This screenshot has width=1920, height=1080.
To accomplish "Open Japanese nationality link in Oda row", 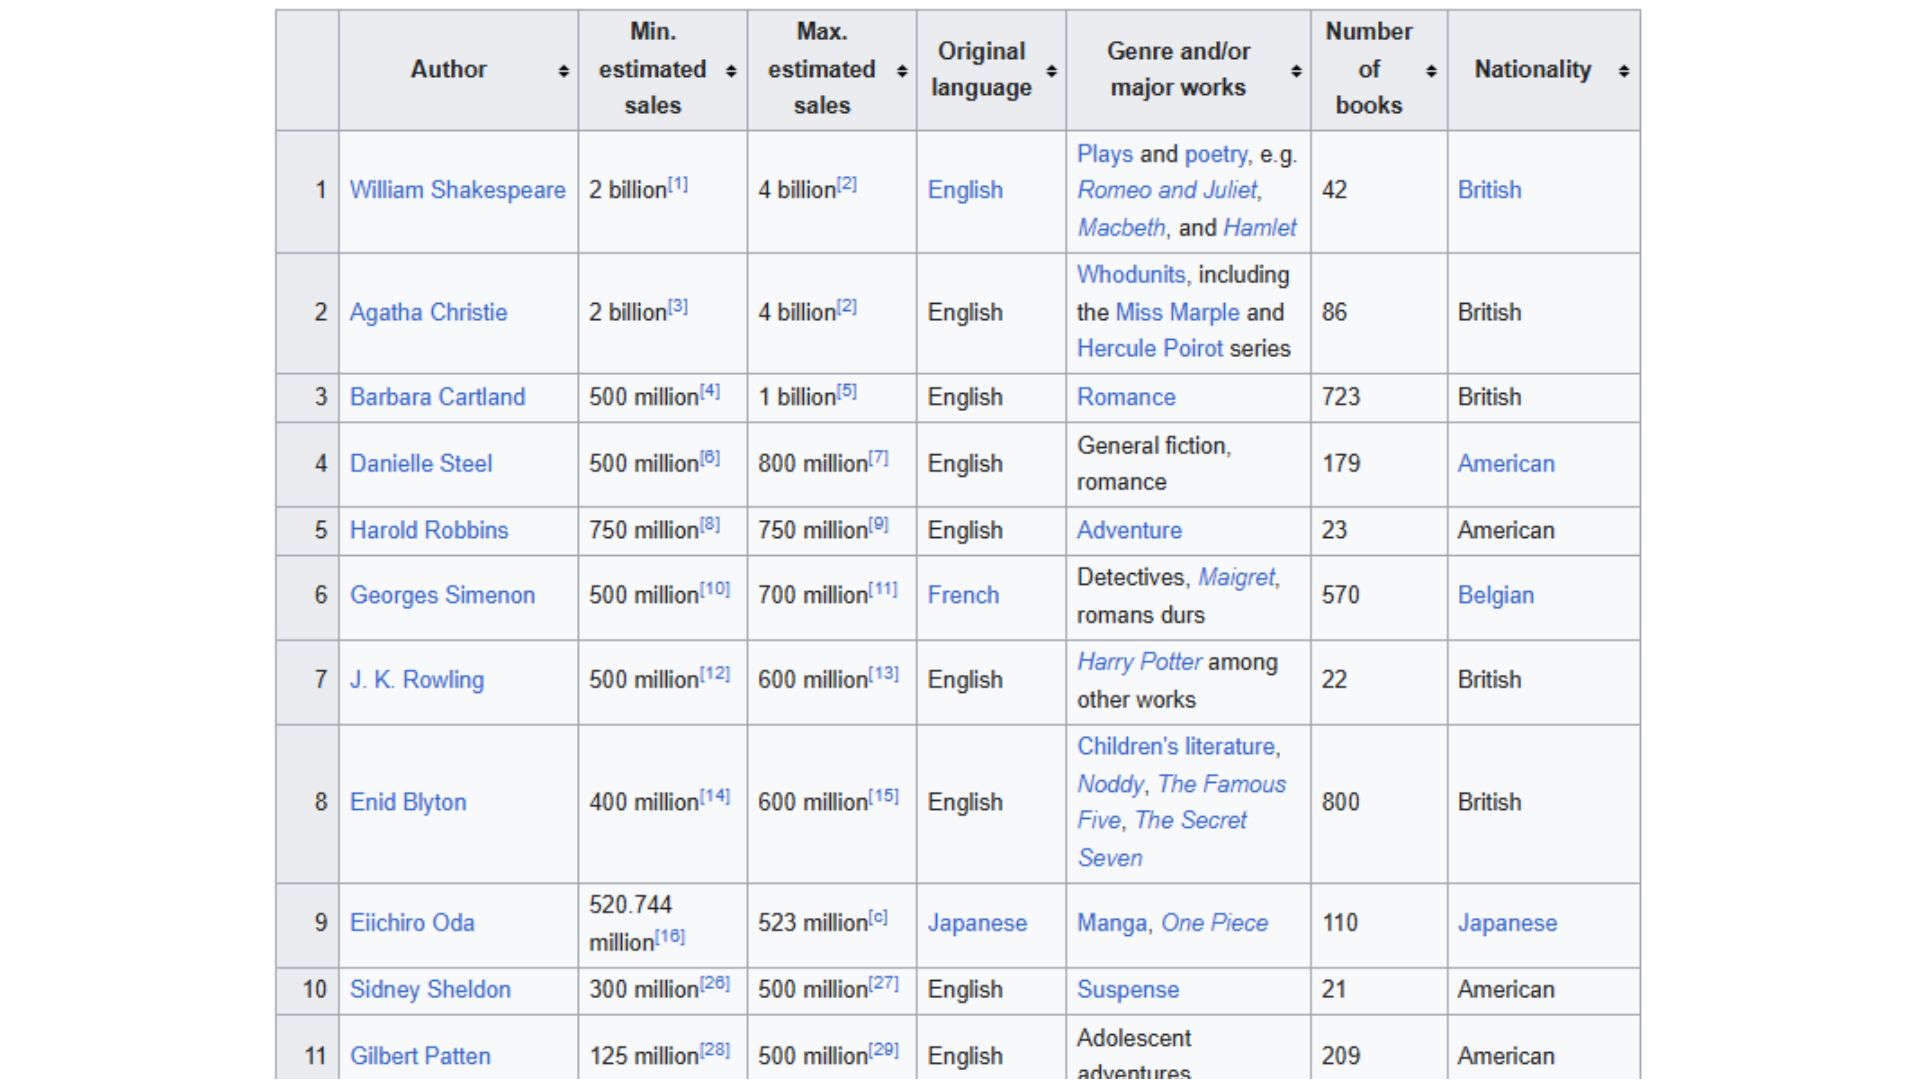I will (1507, 923).
